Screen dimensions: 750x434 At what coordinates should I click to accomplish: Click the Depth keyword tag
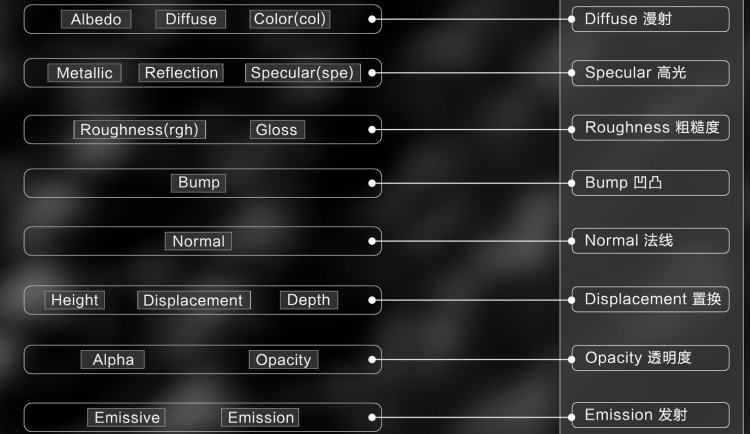[x=309, y=300]
